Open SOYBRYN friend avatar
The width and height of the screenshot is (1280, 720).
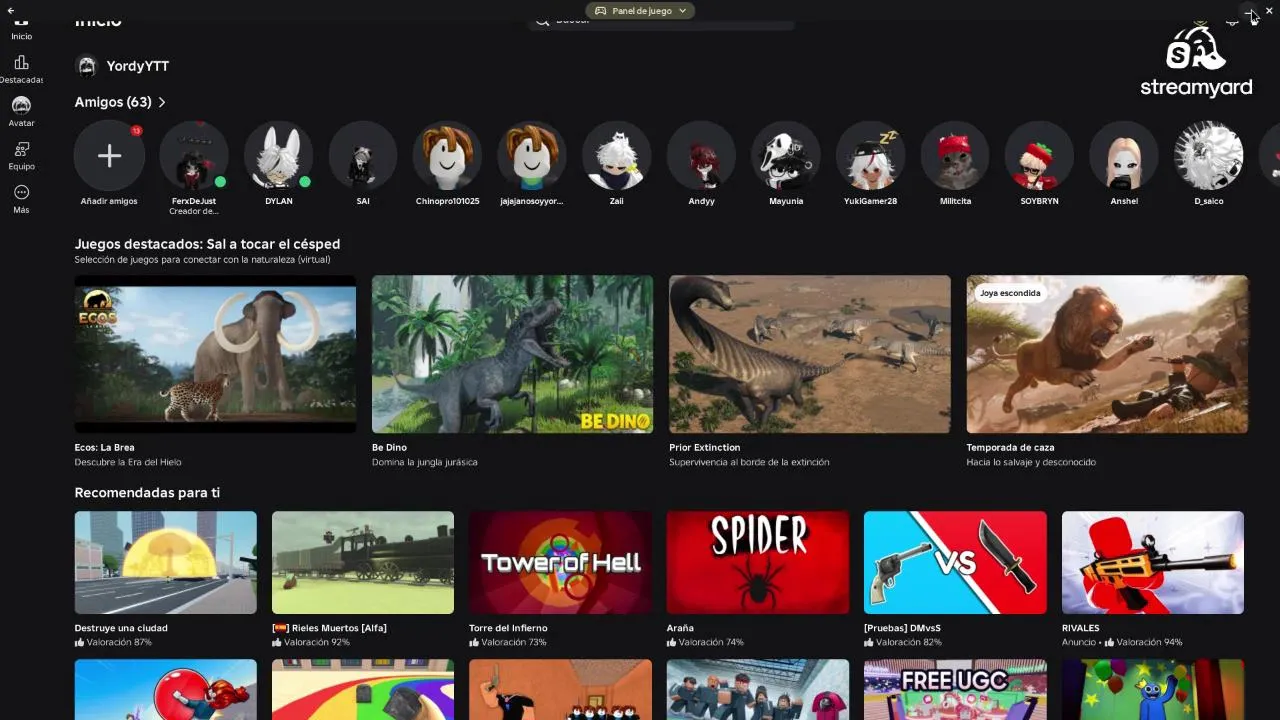click(x=1039, y=156)
